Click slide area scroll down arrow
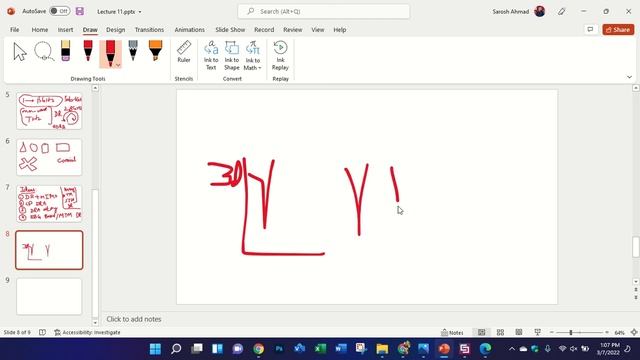This screenshot has height=360, width=640. [x=636, y=281]
